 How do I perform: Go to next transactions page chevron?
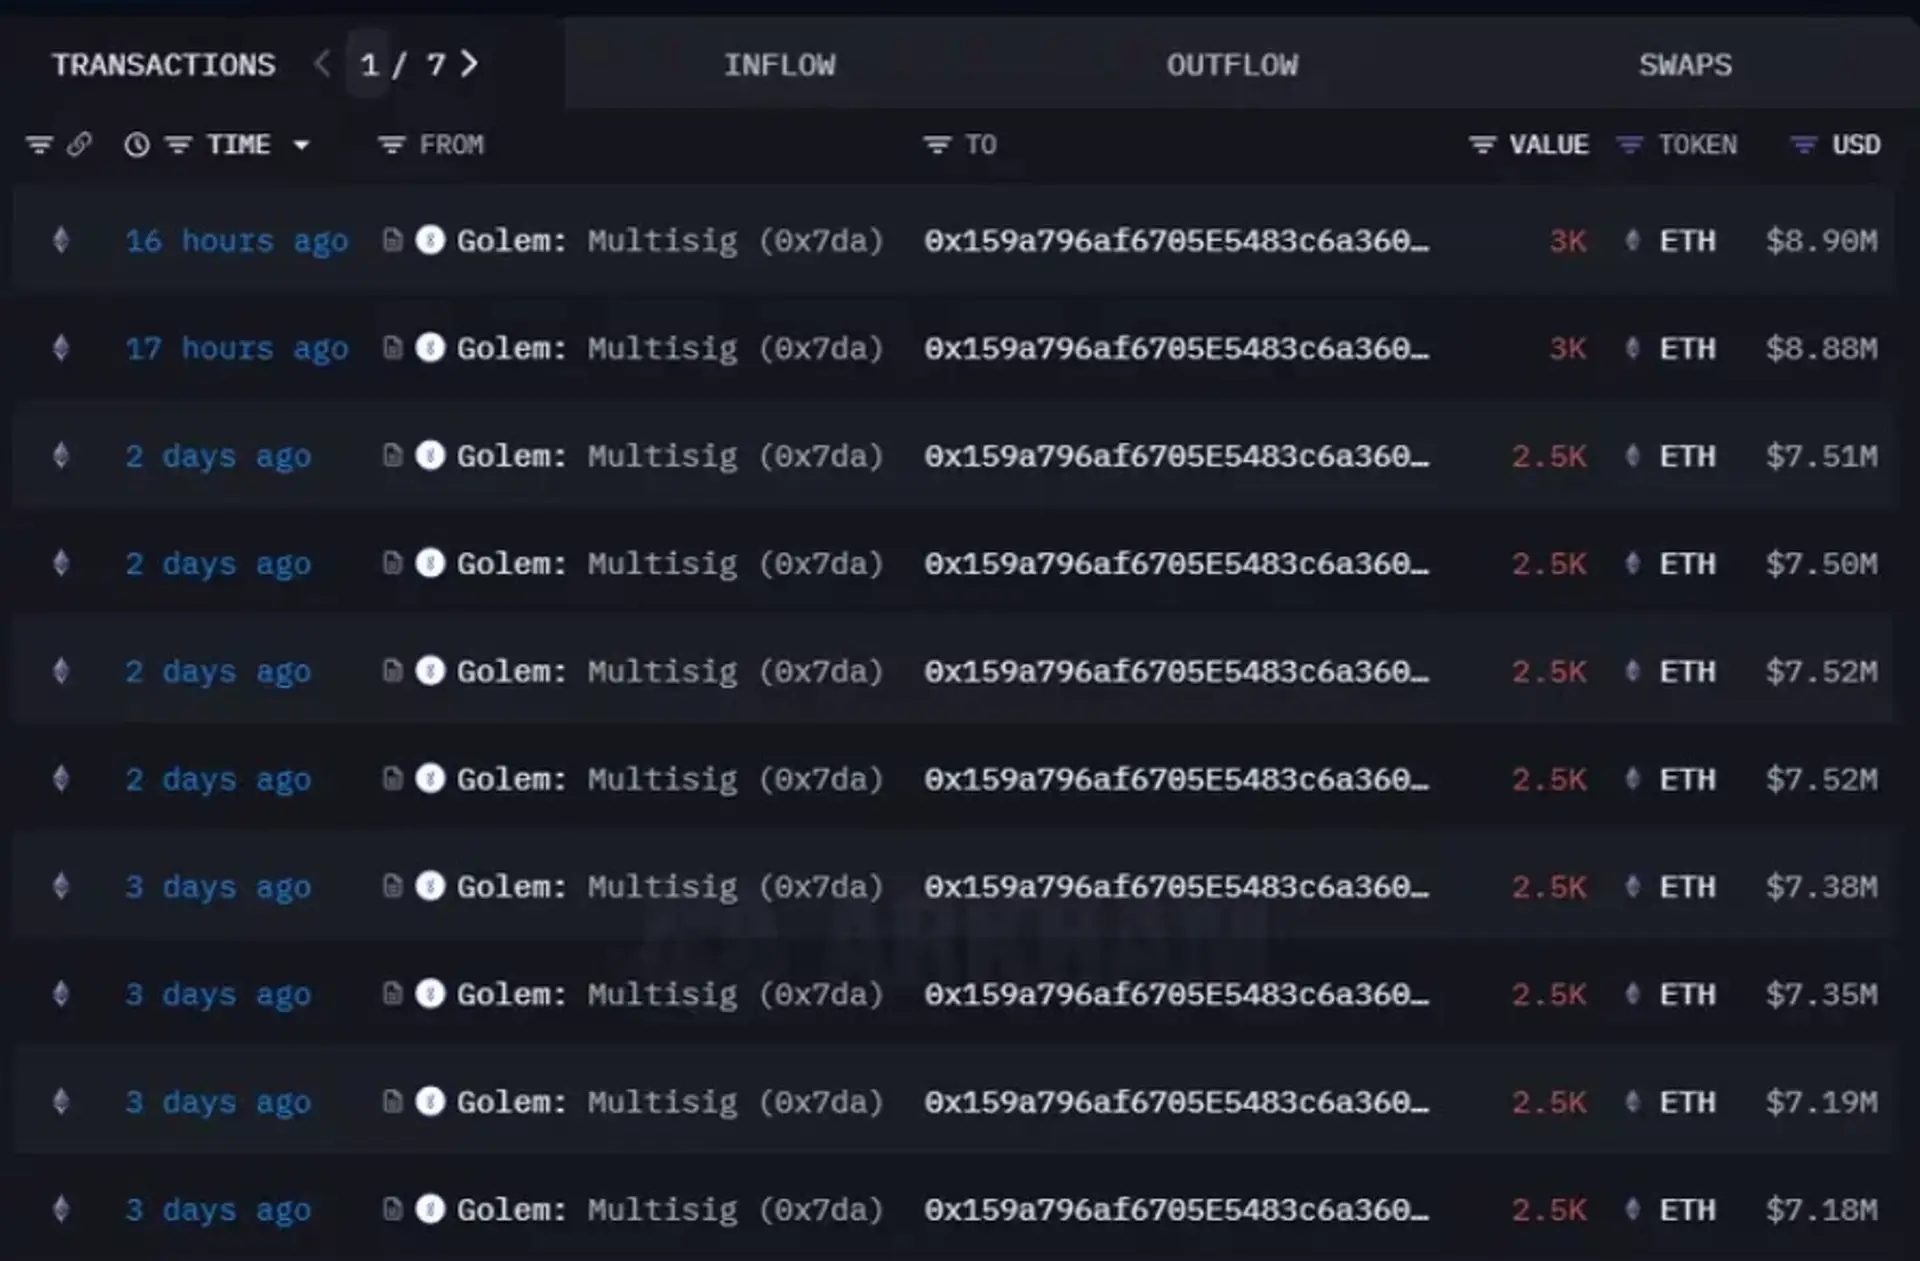[469, 64]
